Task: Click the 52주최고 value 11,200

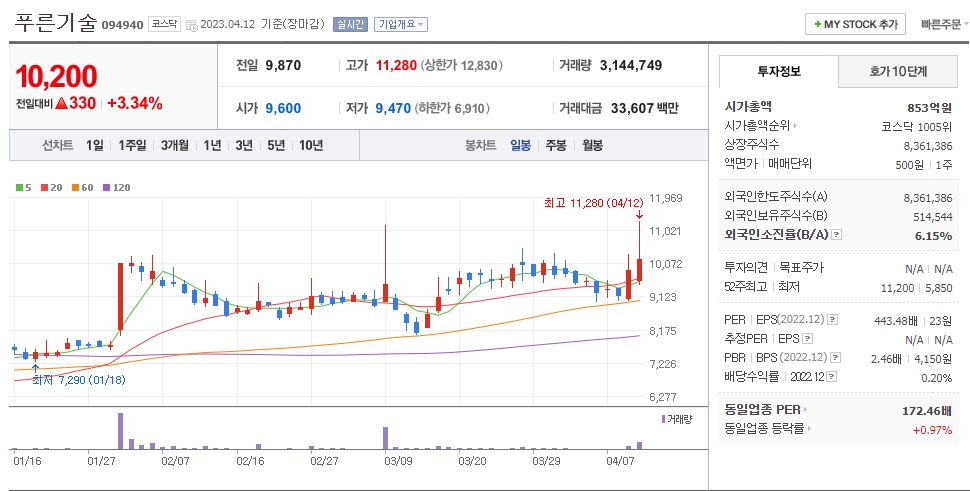Action: [897, 288]
